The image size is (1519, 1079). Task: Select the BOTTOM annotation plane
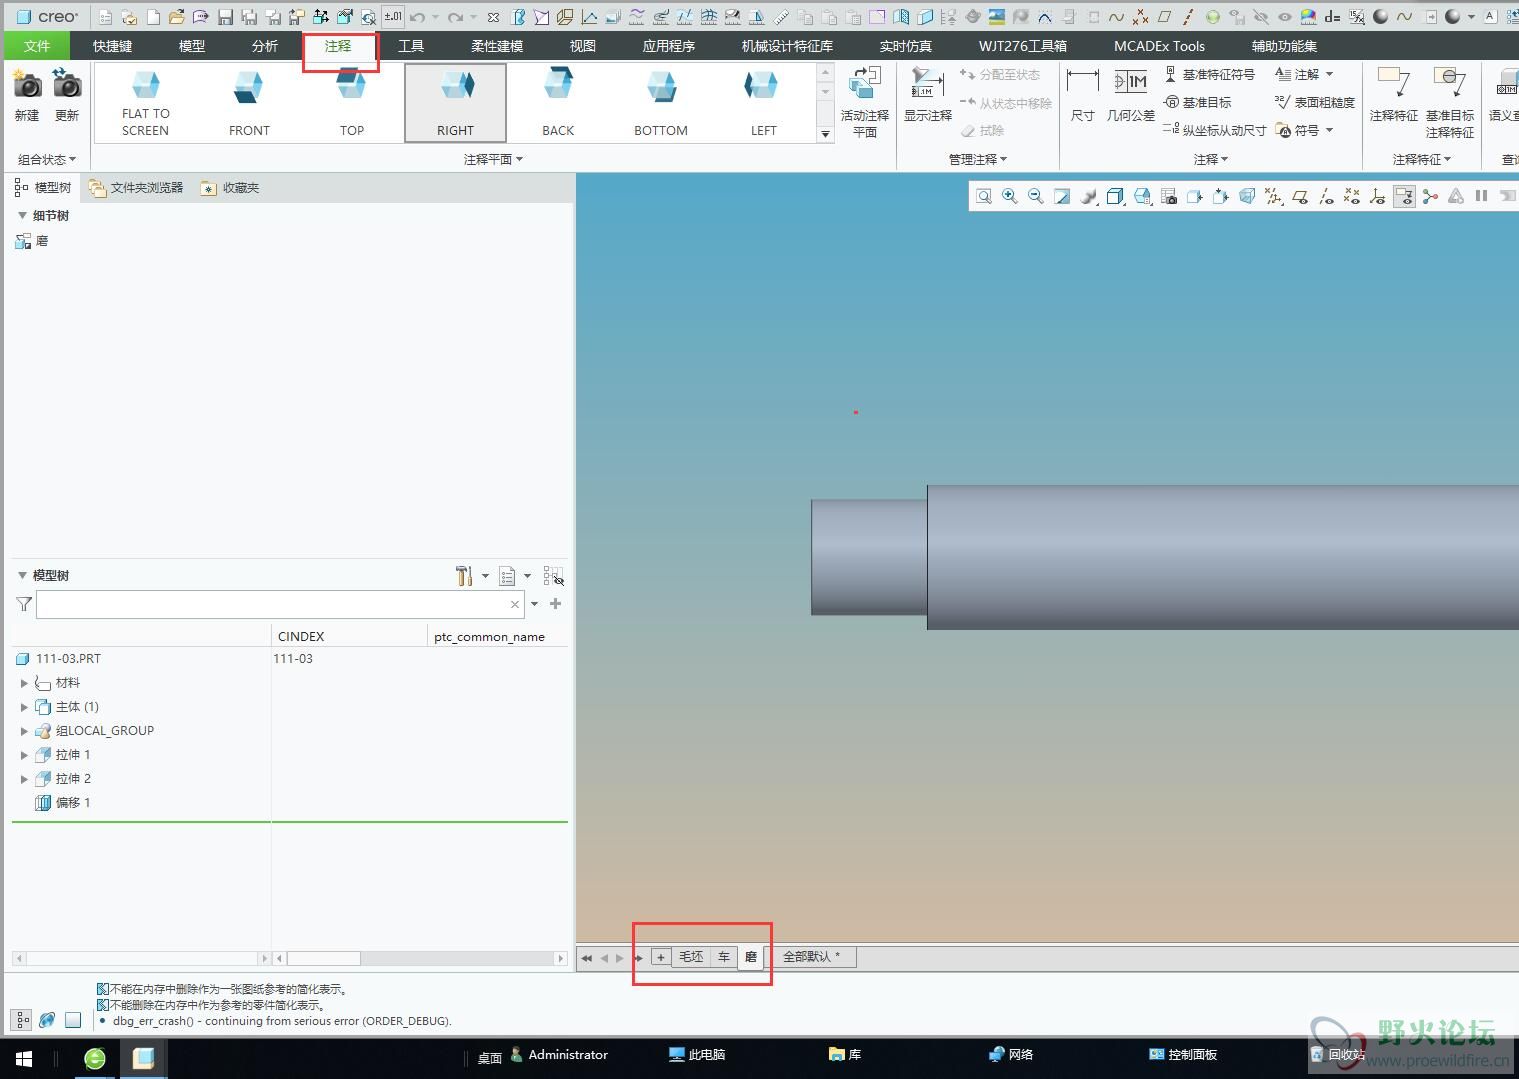coord(661,103)
